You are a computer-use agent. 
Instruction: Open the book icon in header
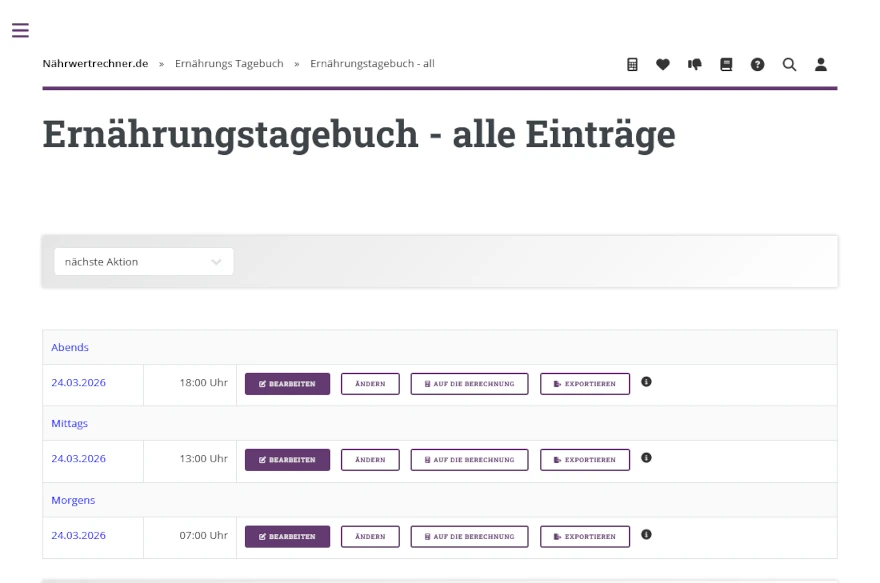[726, 64]
